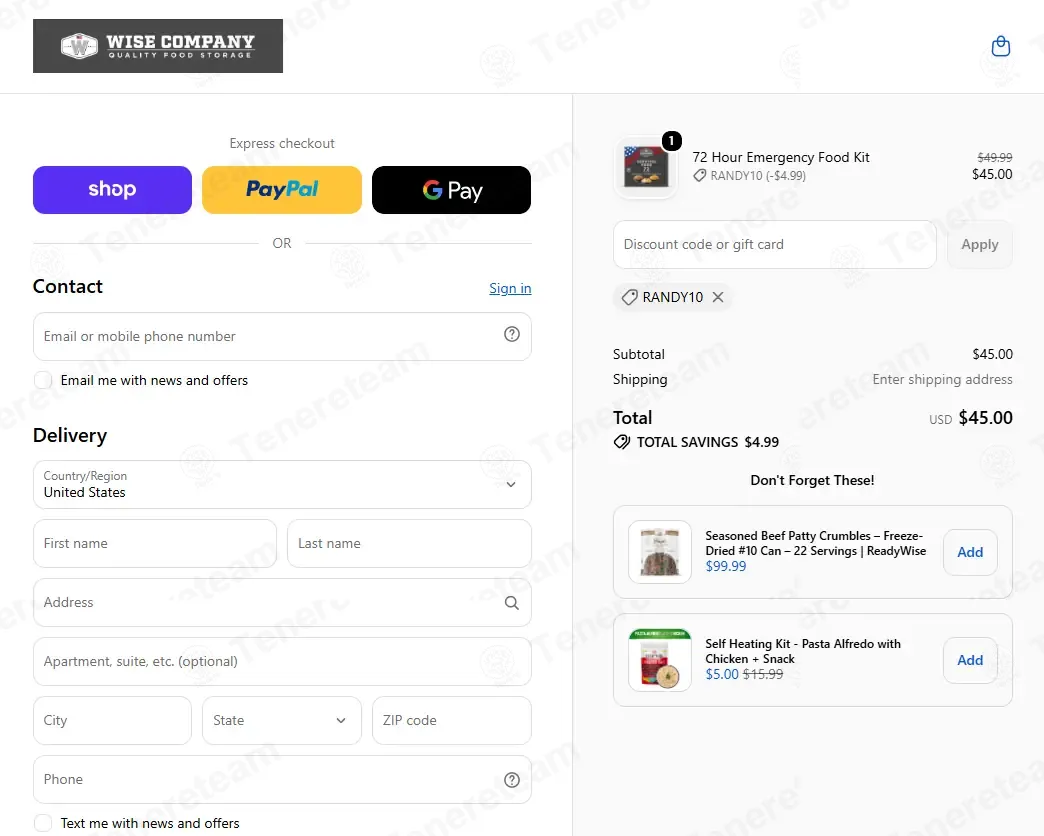Click the Wise Company logo

pyautogui.click(x=158, y=46)
